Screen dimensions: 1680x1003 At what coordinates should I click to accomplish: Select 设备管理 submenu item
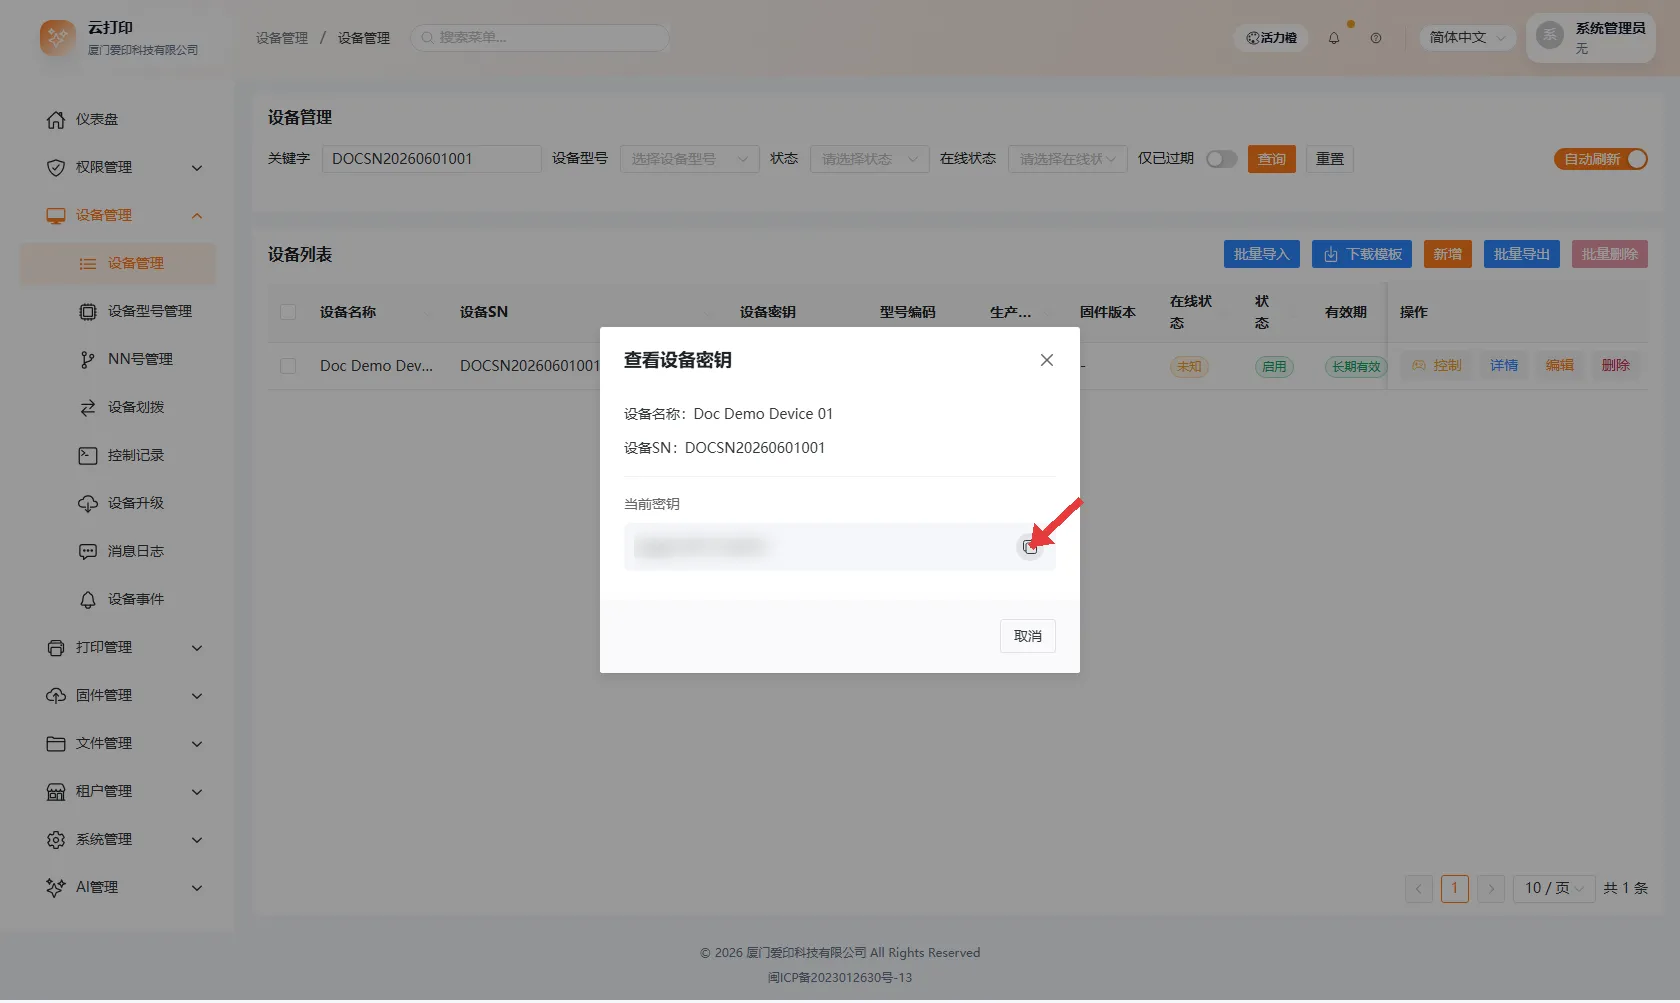click(x=118, y=263)
